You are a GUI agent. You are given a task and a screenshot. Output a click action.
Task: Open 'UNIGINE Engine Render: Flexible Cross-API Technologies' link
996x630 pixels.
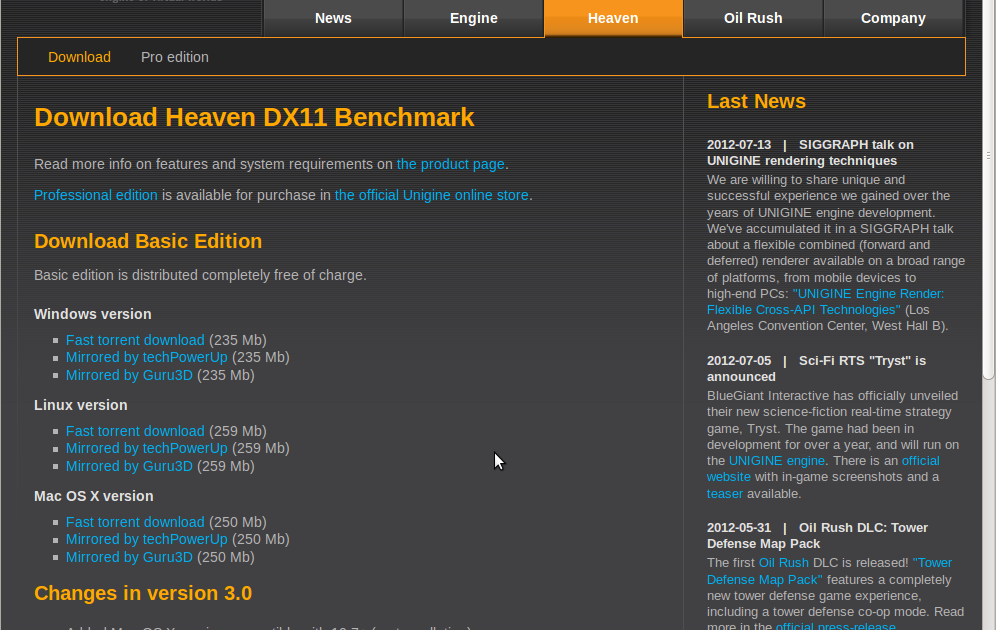pyautogui.click(x=825, y=302)
